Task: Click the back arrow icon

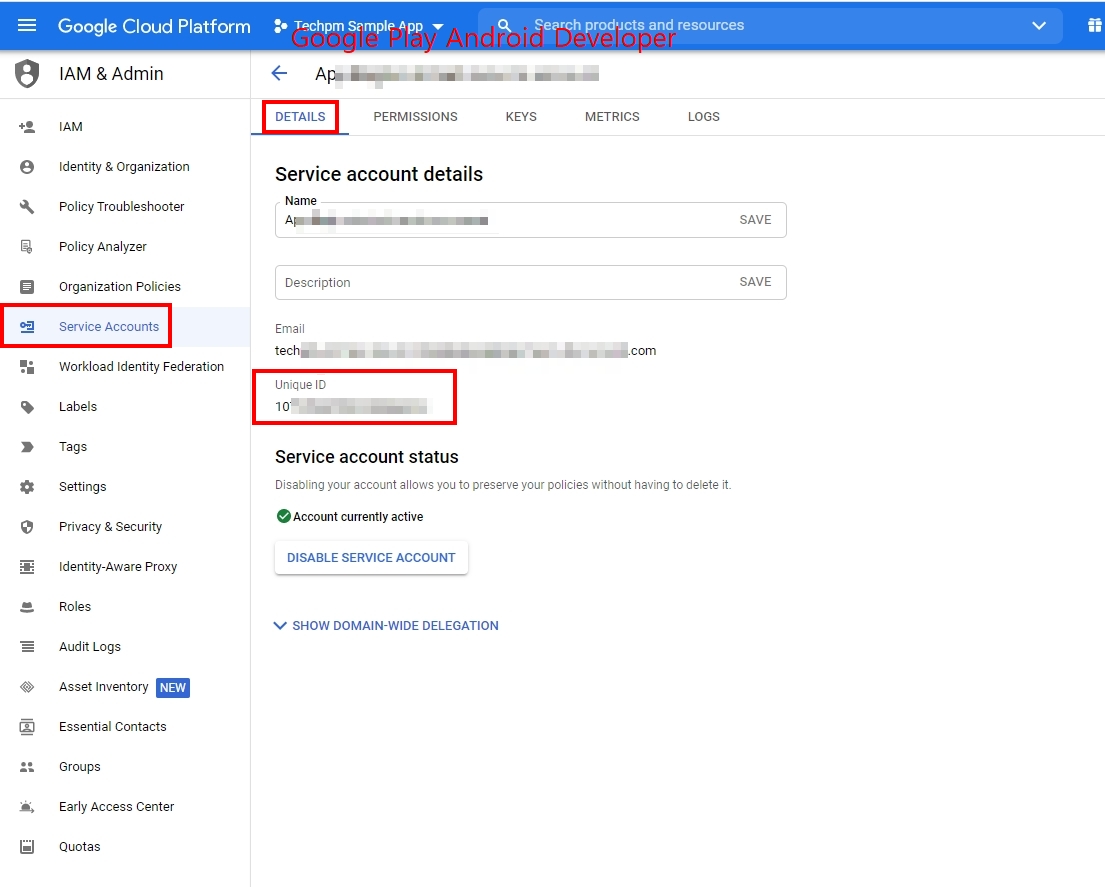Action: (279, 73)
